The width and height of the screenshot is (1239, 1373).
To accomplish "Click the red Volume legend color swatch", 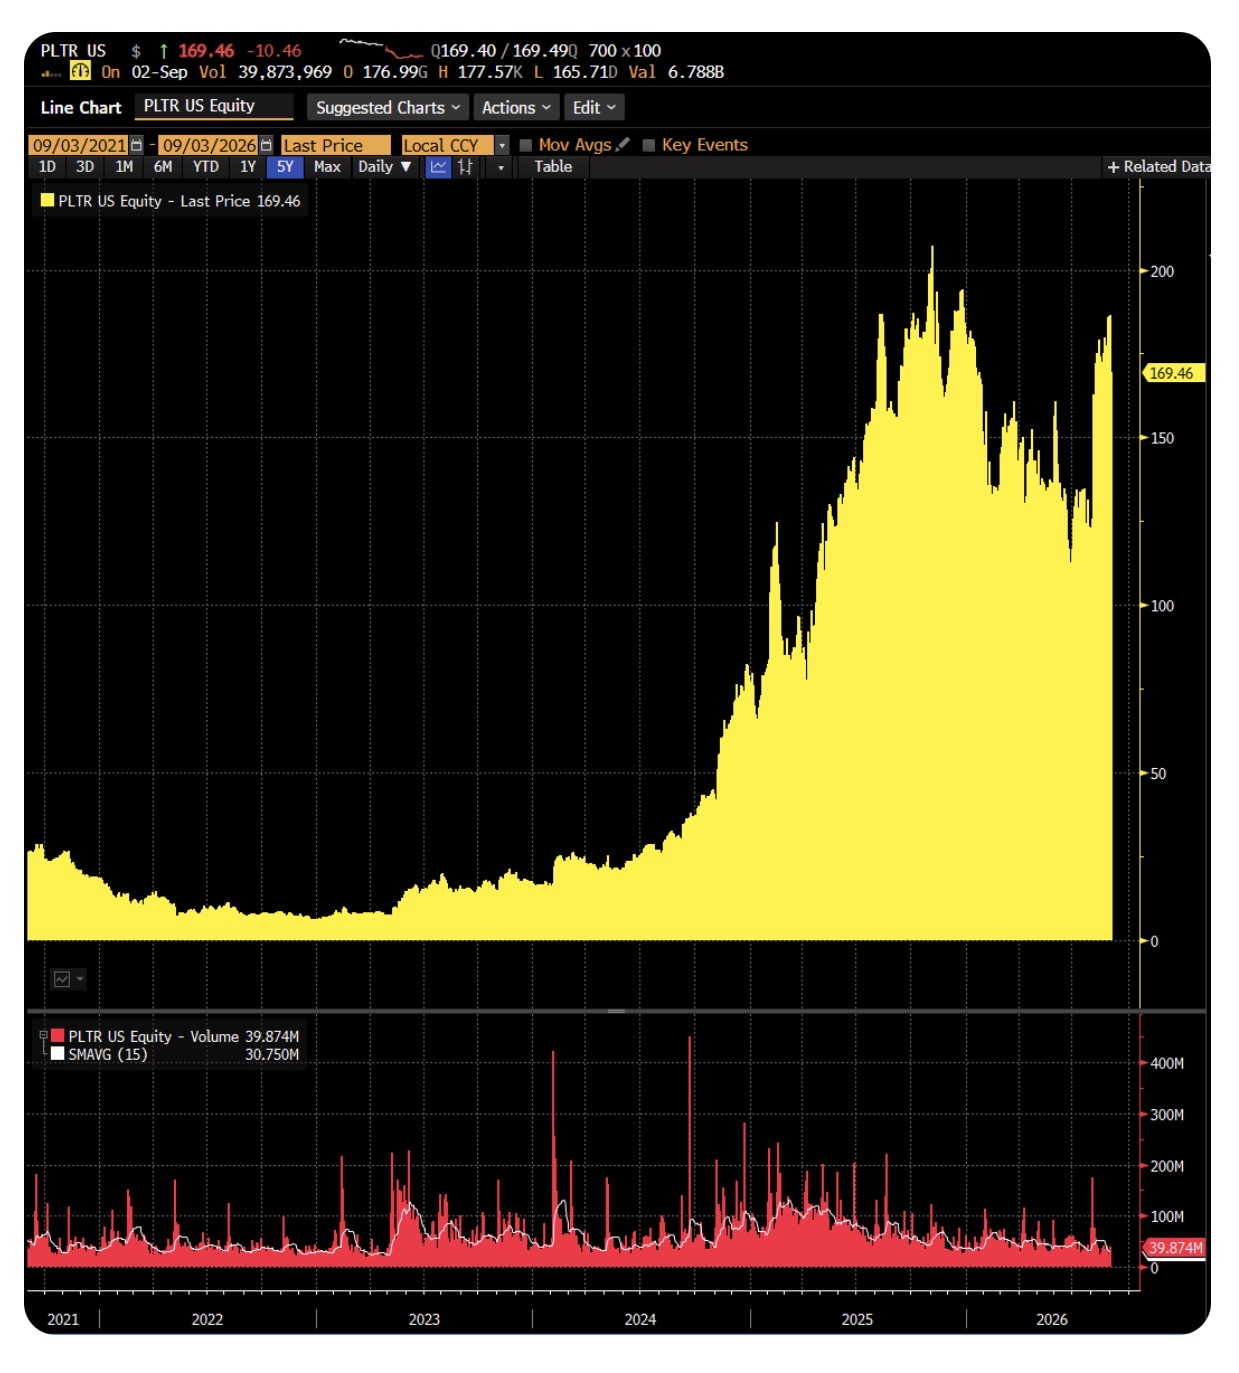I will [58, 1036].
